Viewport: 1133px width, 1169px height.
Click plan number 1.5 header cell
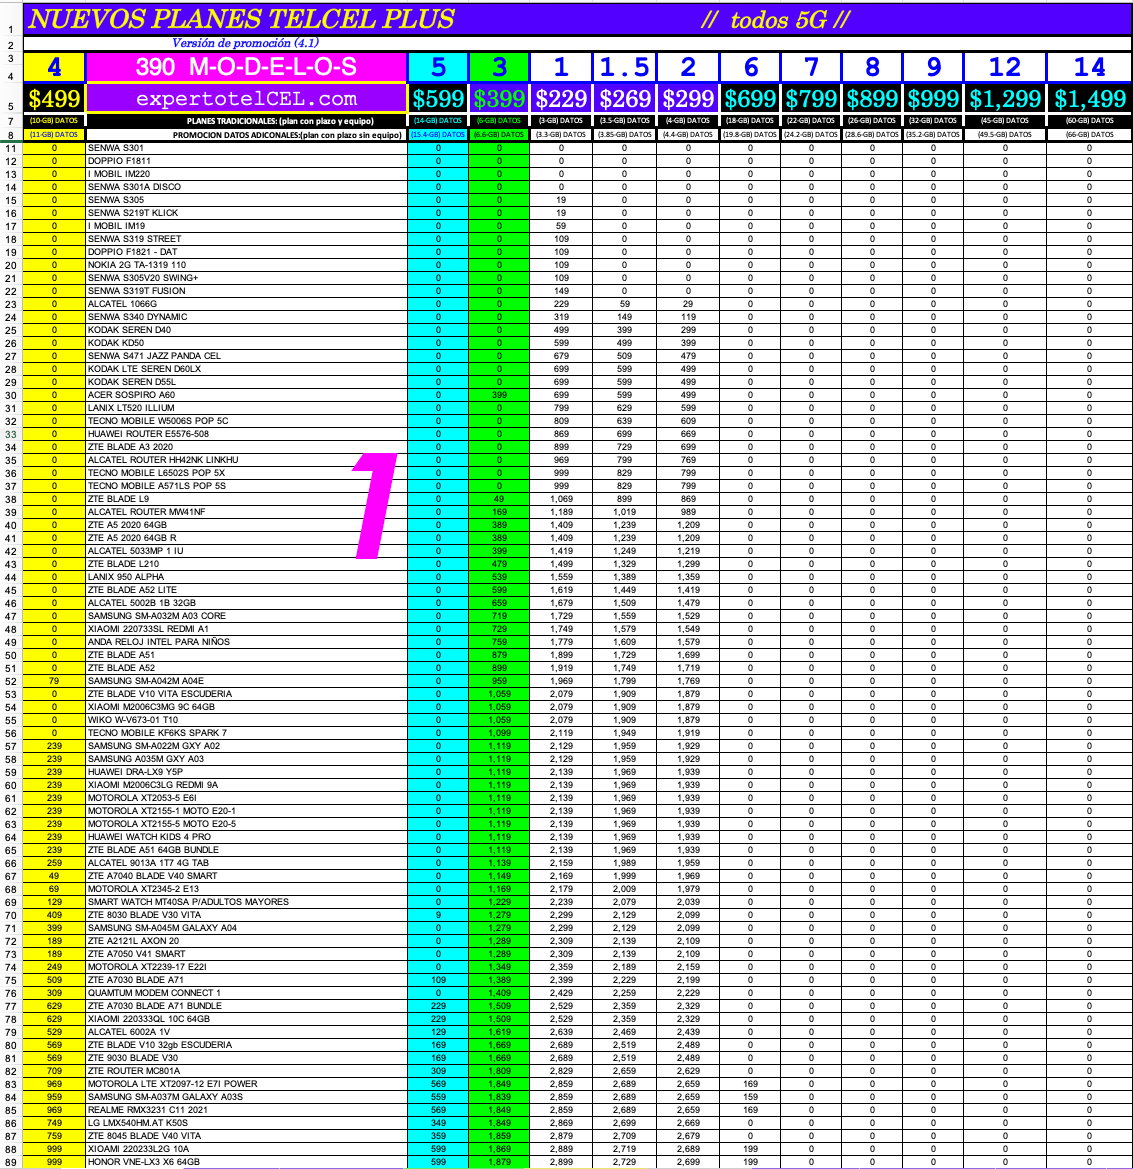click(x=625, y=67)
